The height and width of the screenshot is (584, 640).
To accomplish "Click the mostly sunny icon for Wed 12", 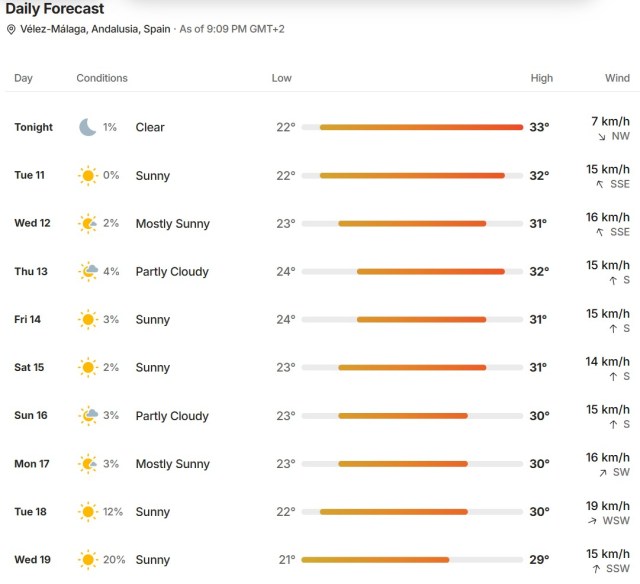I will (x=88, y=224).
